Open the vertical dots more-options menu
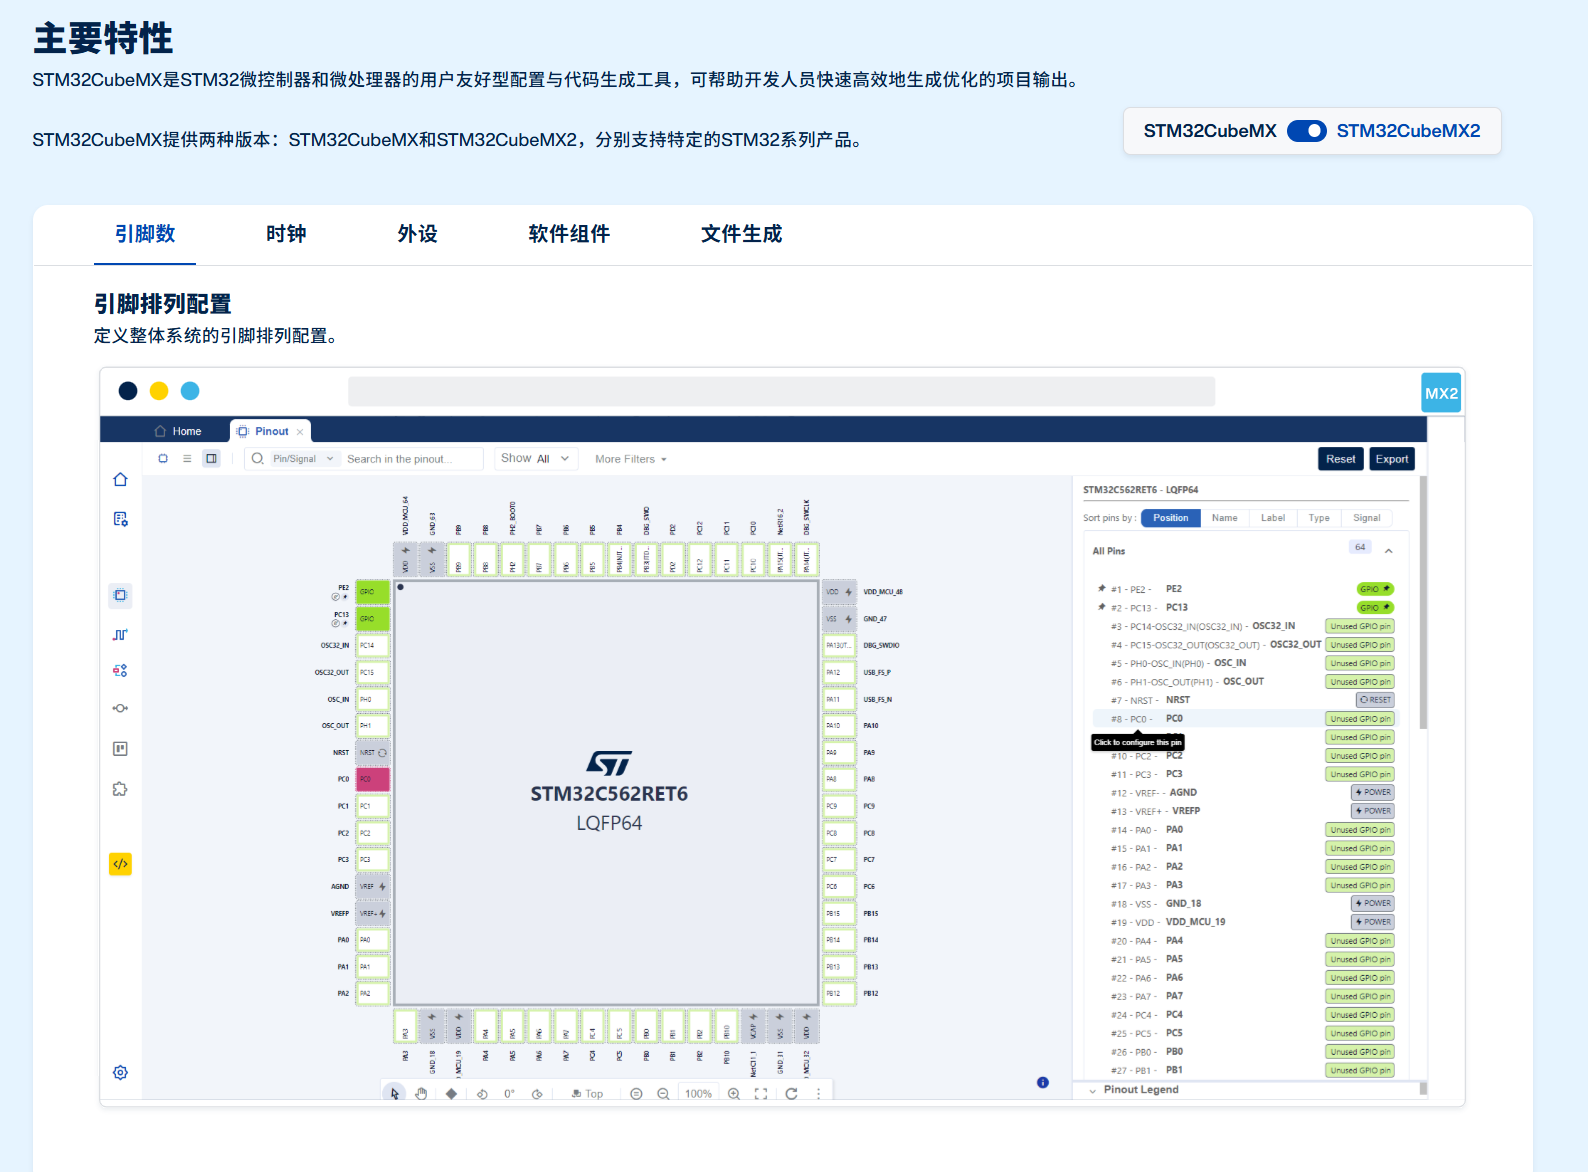Image resolution: width=1588 pixels, height=1172 pixels. point(818,1094)
